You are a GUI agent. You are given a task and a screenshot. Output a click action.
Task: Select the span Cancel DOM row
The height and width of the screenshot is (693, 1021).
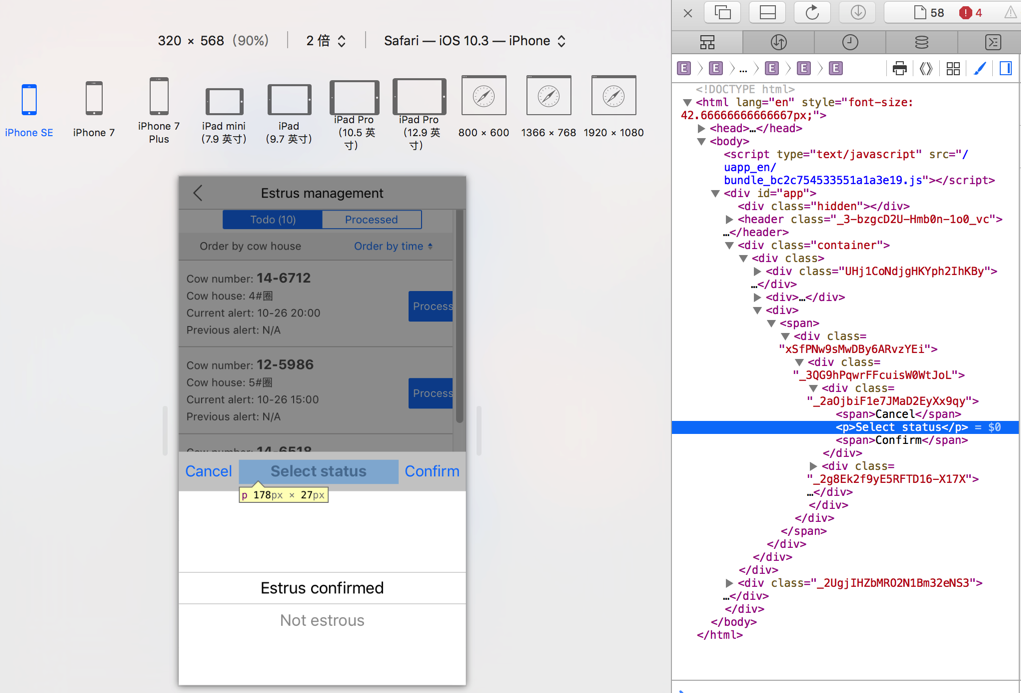pos(899,414)
